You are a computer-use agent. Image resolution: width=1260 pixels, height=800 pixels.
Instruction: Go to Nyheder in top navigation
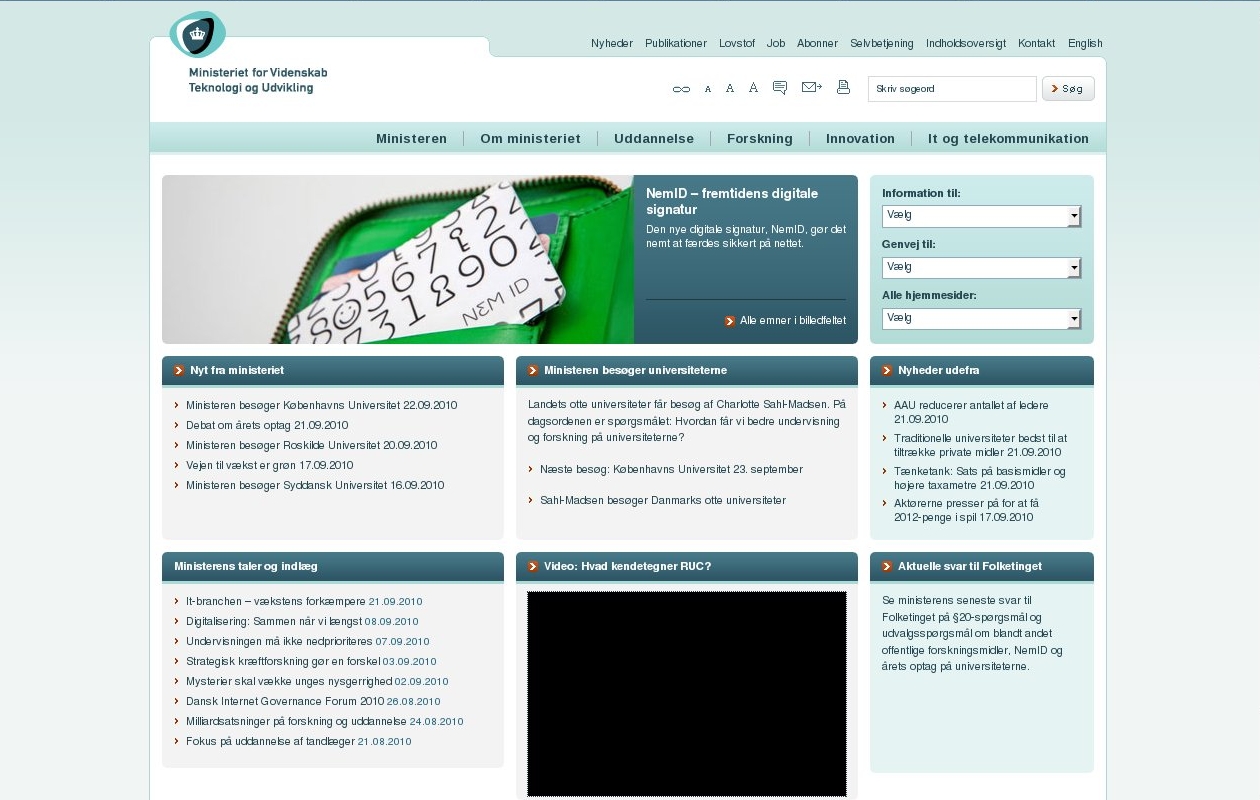[x=612, y=43]
